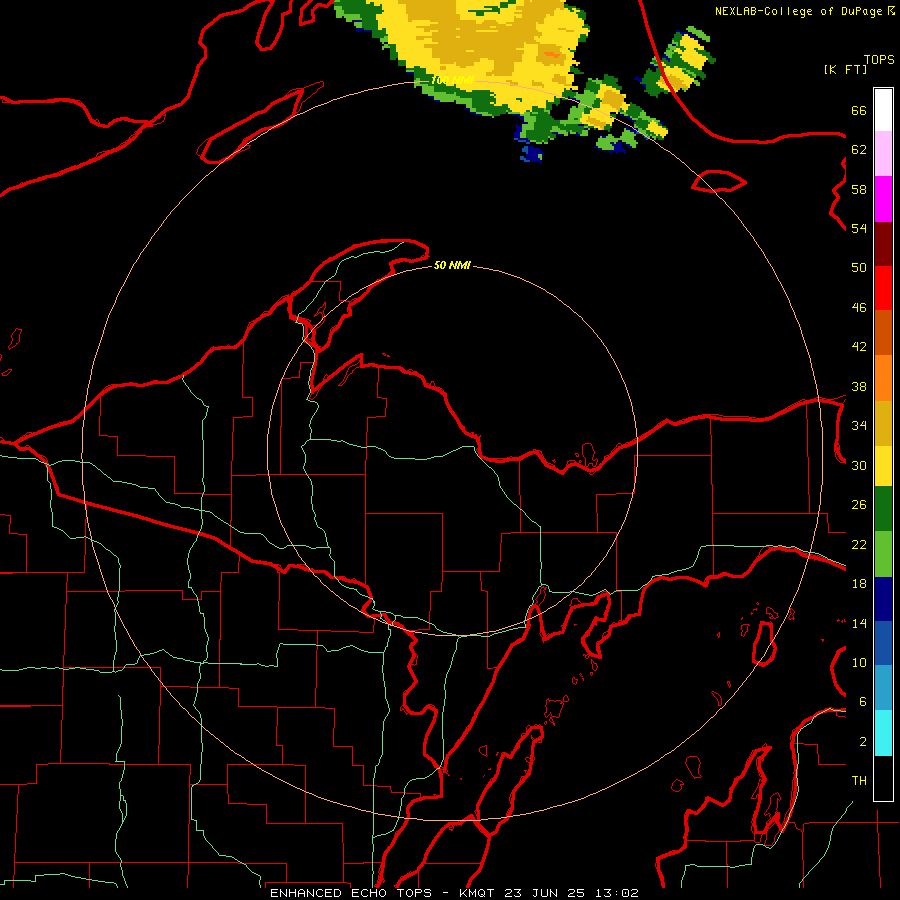Select the light green legend swatch
Viewport: 900px width, 900px height.
883,554
